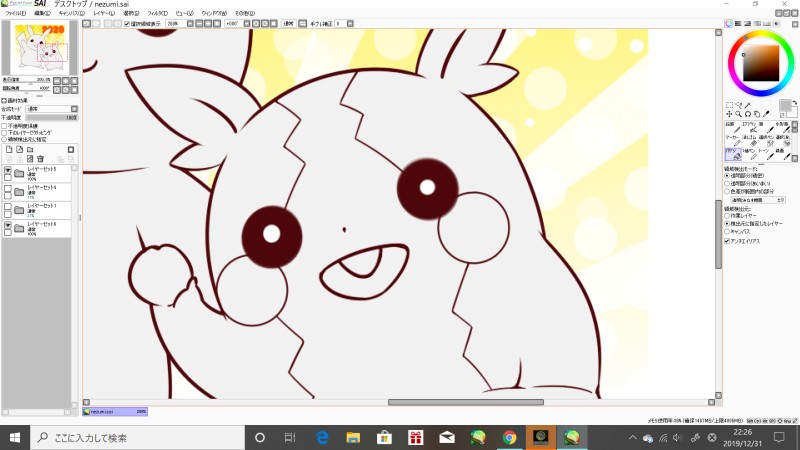
Task: Switch to the nezumi.sai document tab
Action: (115, 411)
